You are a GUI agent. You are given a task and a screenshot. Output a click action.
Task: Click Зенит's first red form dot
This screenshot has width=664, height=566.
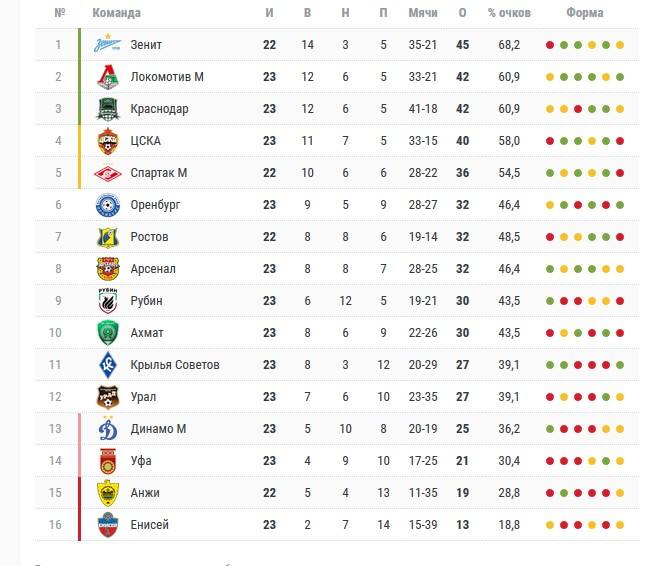pos(550,45)
